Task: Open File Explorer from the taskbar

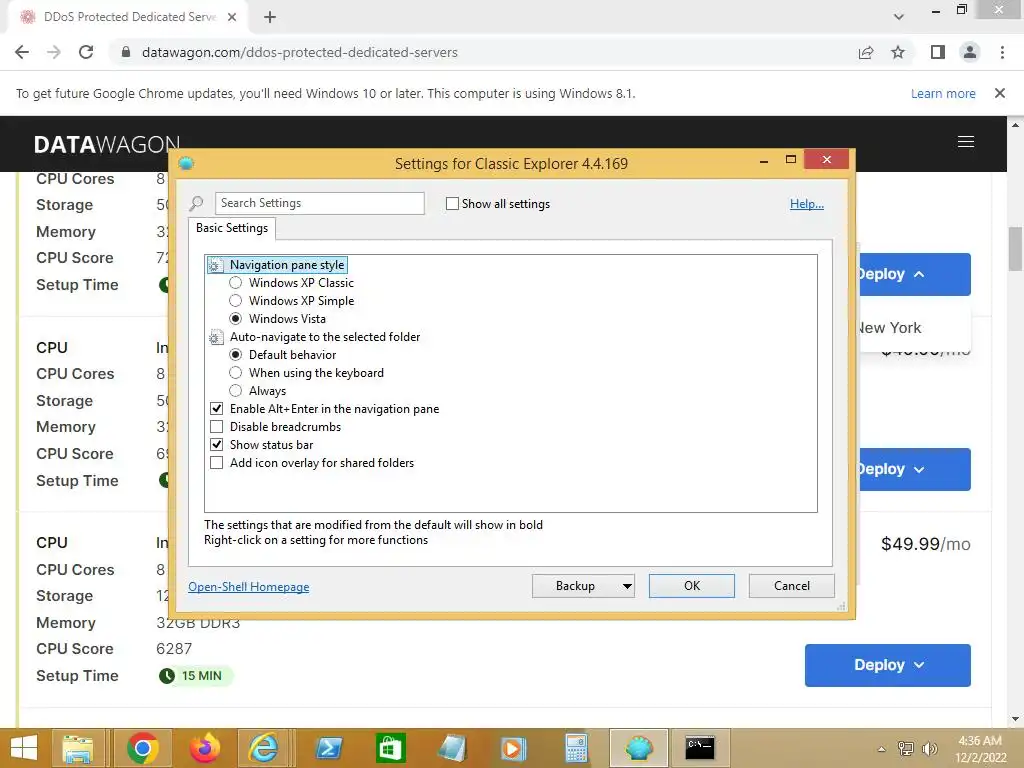Action: 77,748
